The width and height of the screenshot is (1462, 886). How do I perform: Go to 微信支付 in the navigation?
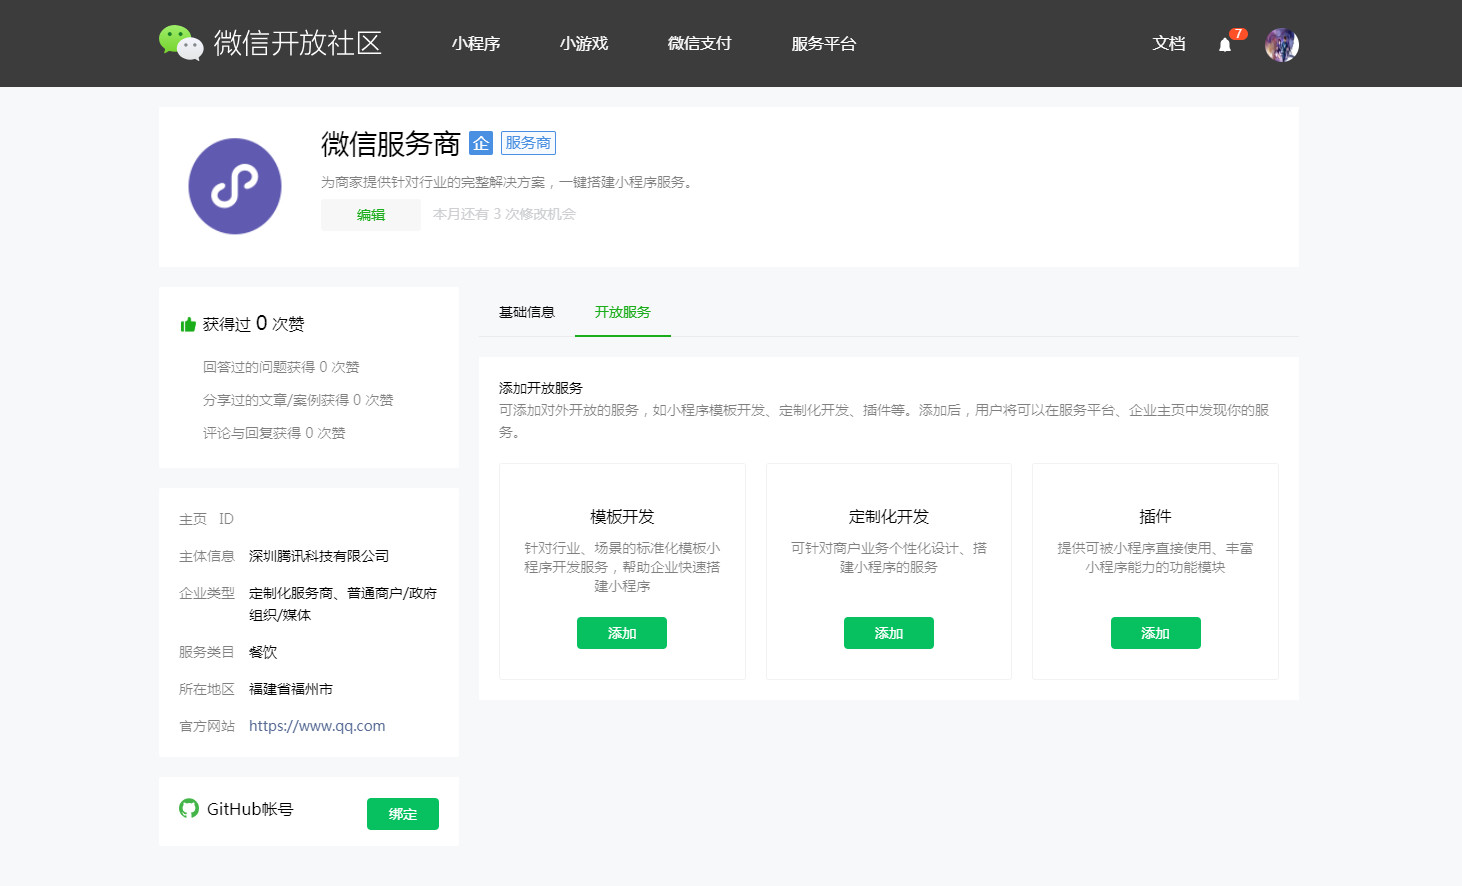pos(700,44)
